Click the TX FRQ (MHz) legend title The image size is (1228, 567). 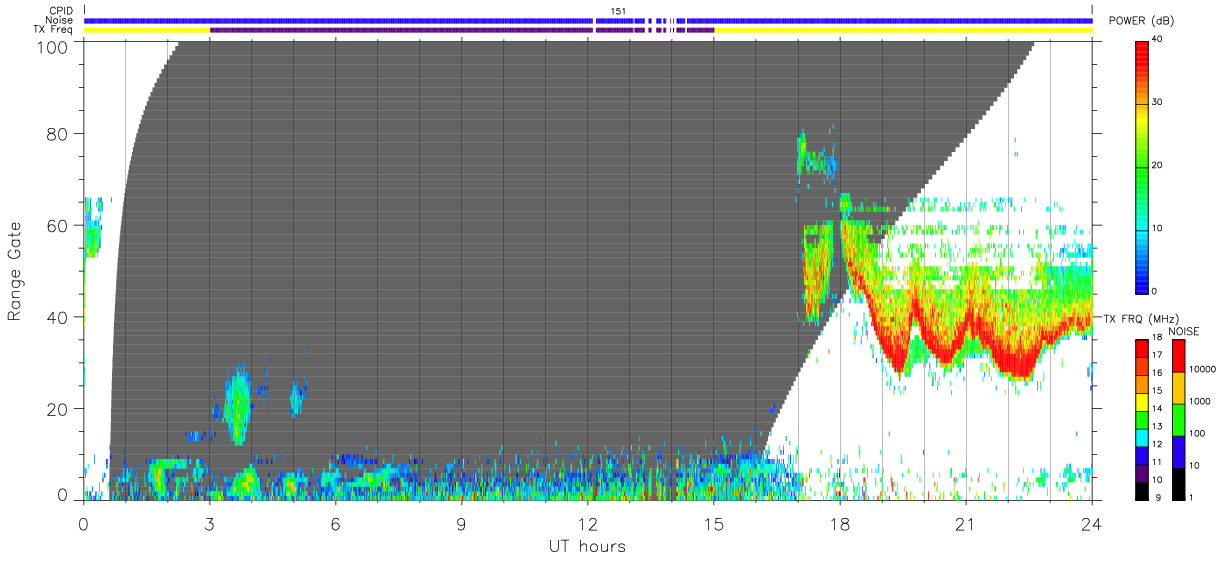coord(1140,318)
